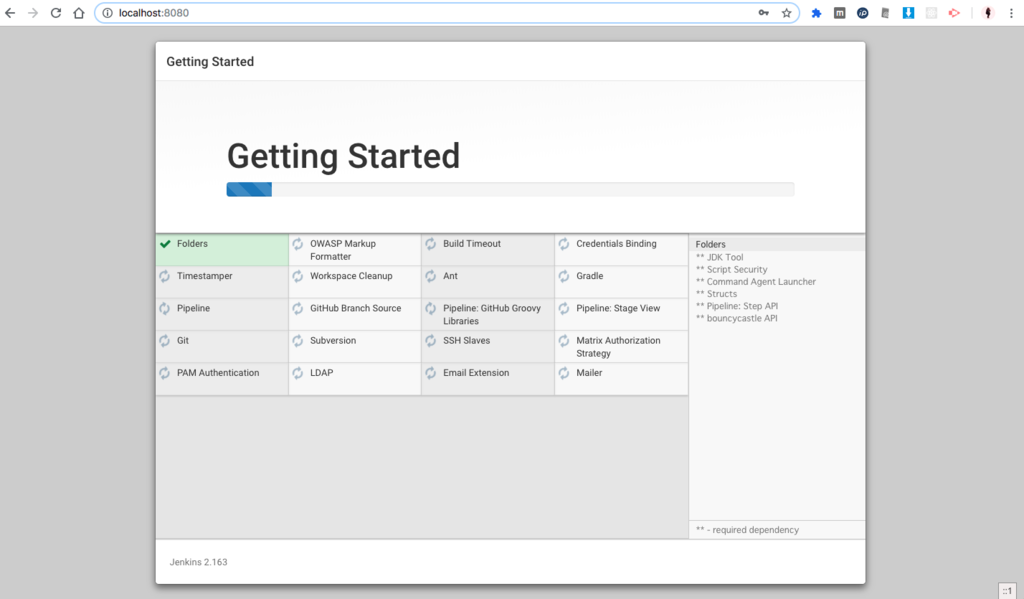Click the spinner icon beside Pipeline

165,308
